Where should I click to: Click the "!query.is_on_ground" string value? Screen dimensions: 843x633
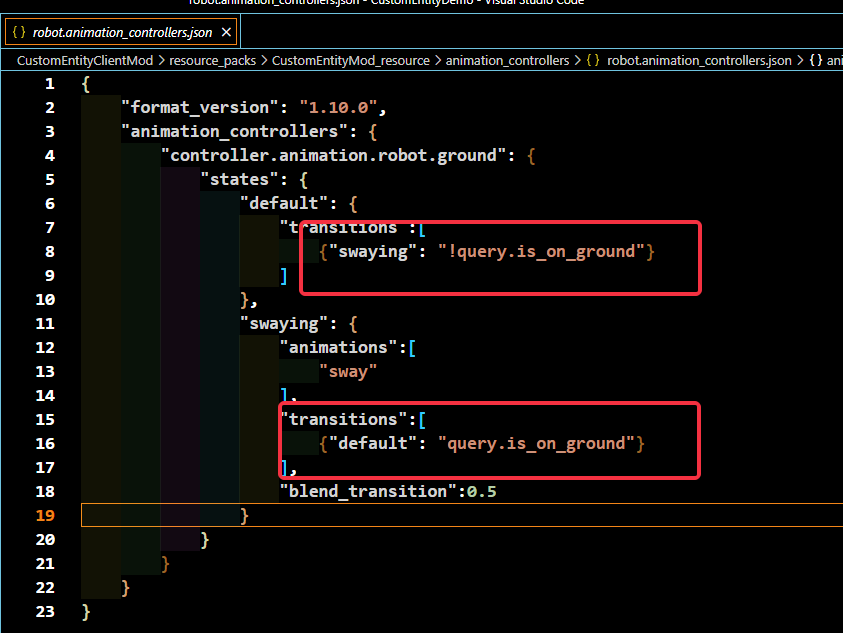(541, 252)
